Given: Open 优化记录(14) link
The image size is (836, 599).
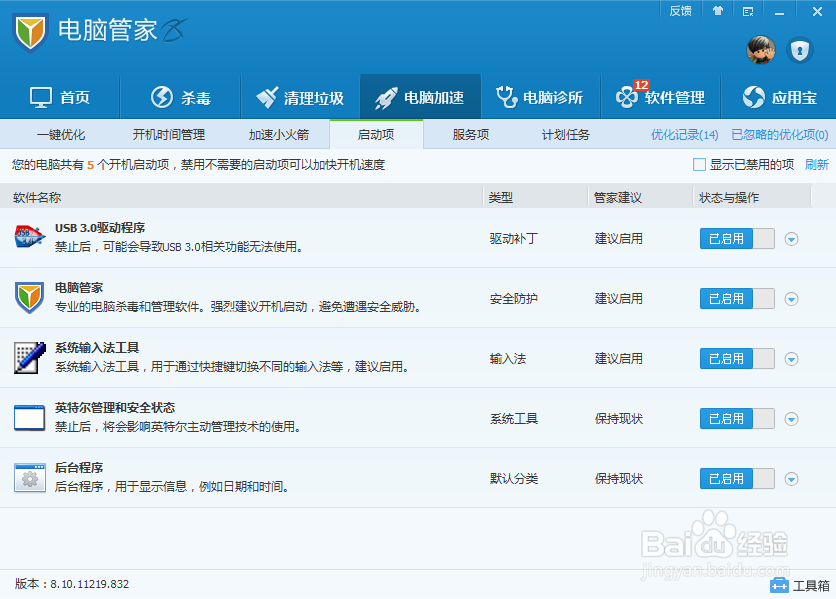Looking at the screenshot, I should tap(685, 134).
